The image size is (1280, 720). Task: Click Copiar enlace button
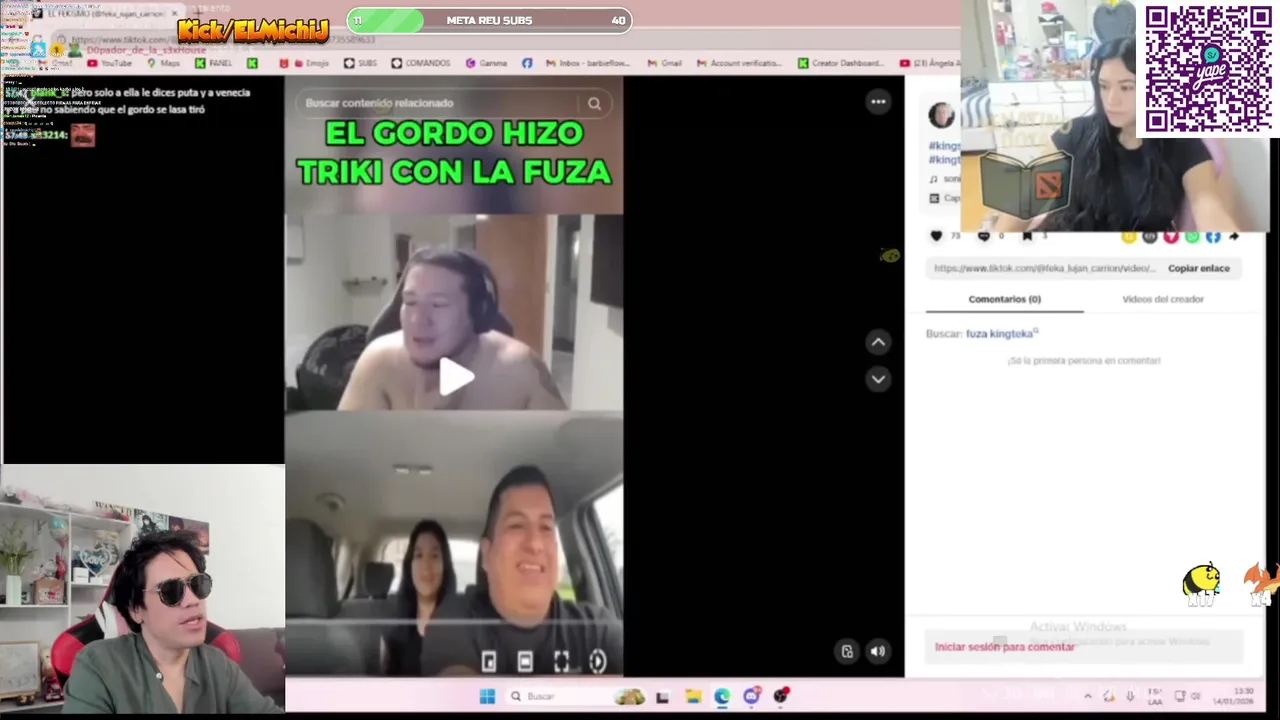(1199, 268)
